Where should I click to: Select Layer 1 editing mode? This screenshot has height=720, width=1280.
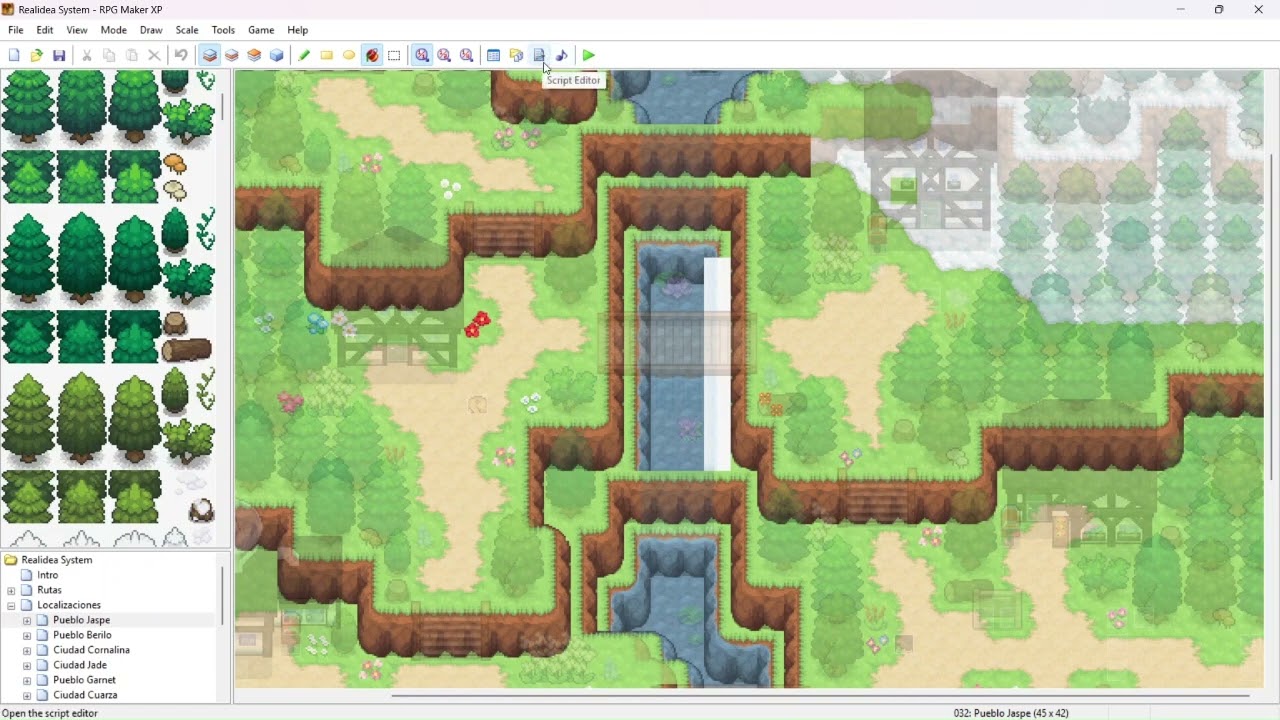point(209,56)
